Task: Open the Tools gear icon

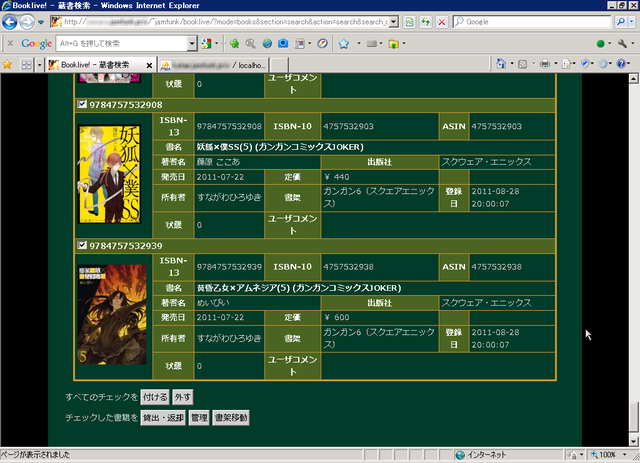Action: (x=603, y=64)
